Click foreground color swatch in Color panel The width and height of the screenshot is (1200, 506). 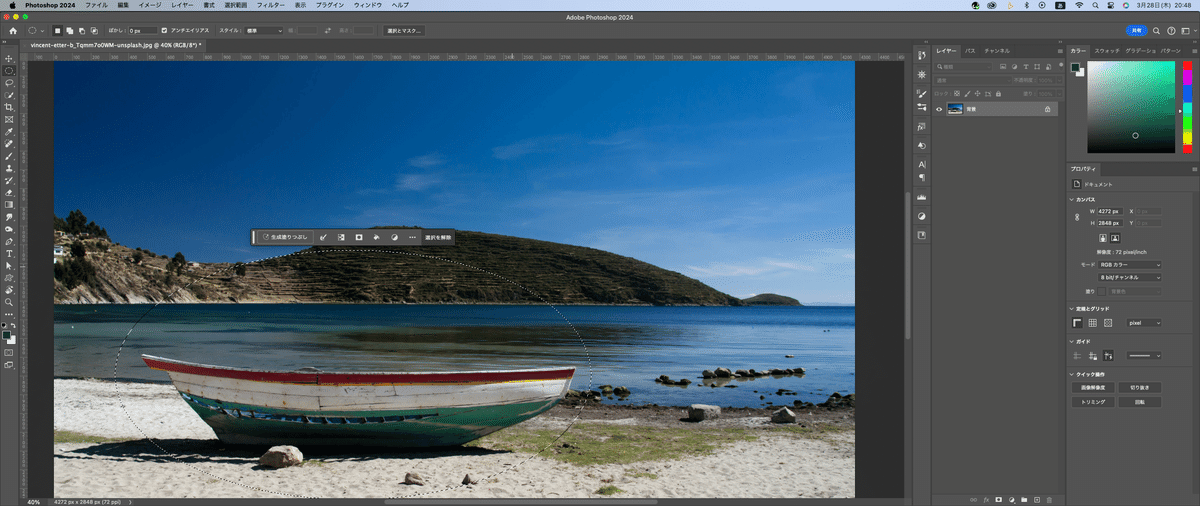point(1075,67)
